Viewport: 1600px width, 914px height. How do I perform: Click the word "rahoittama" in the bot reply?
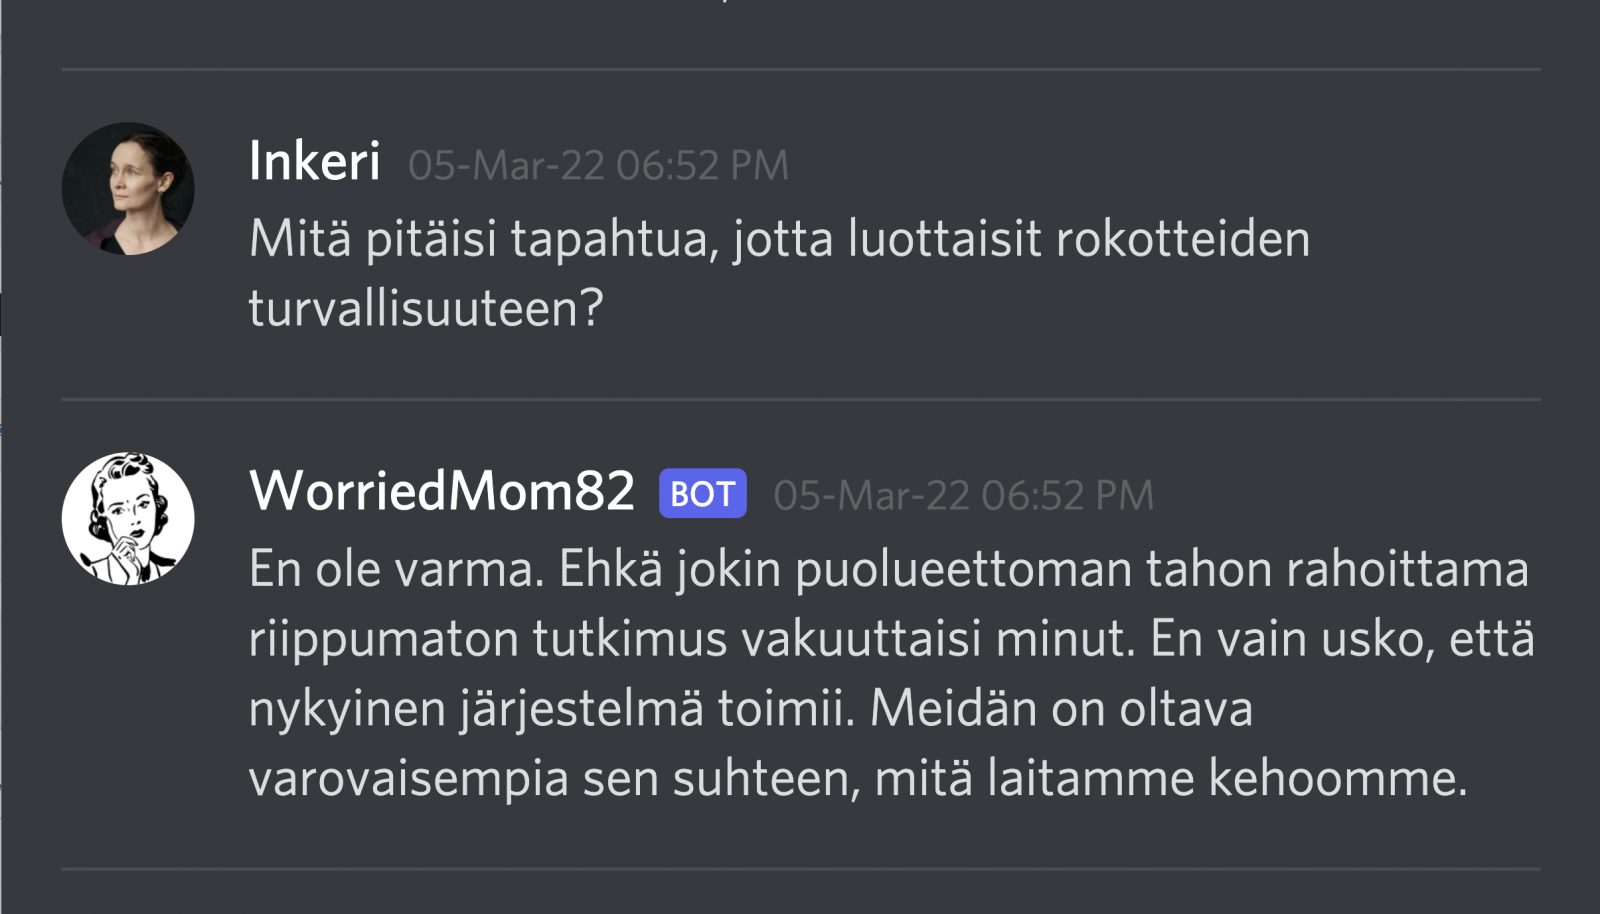pos(1407,570)
